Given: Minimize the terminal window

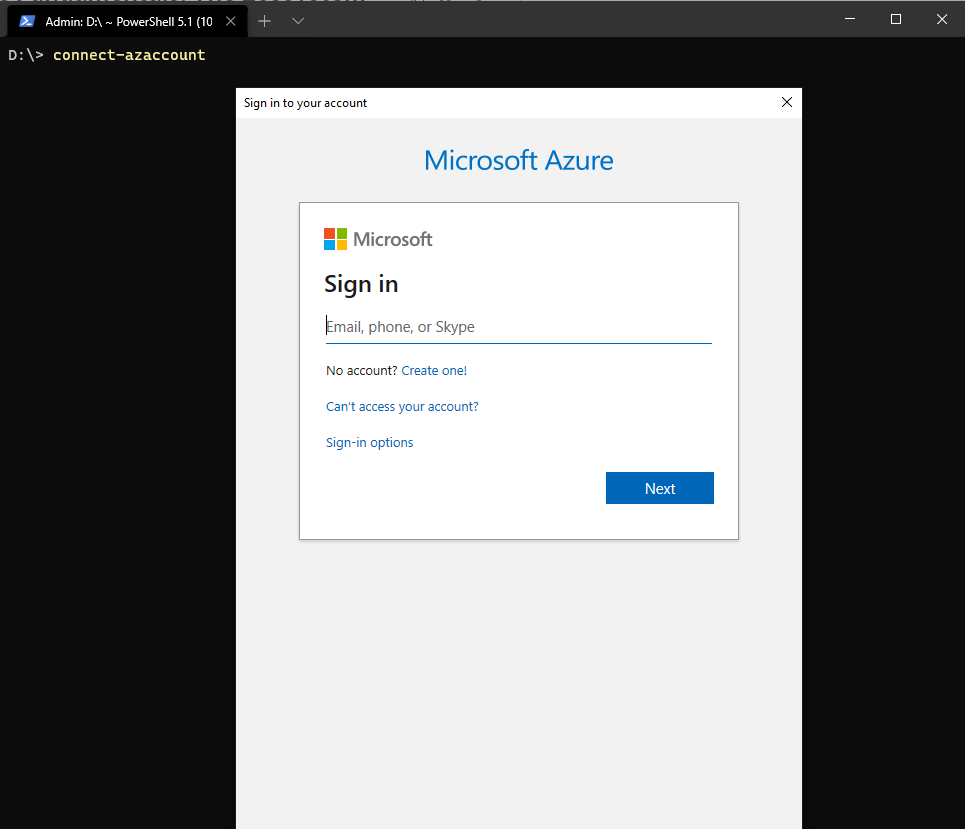Looking at the screenshot, I should [x=850, y=19].
